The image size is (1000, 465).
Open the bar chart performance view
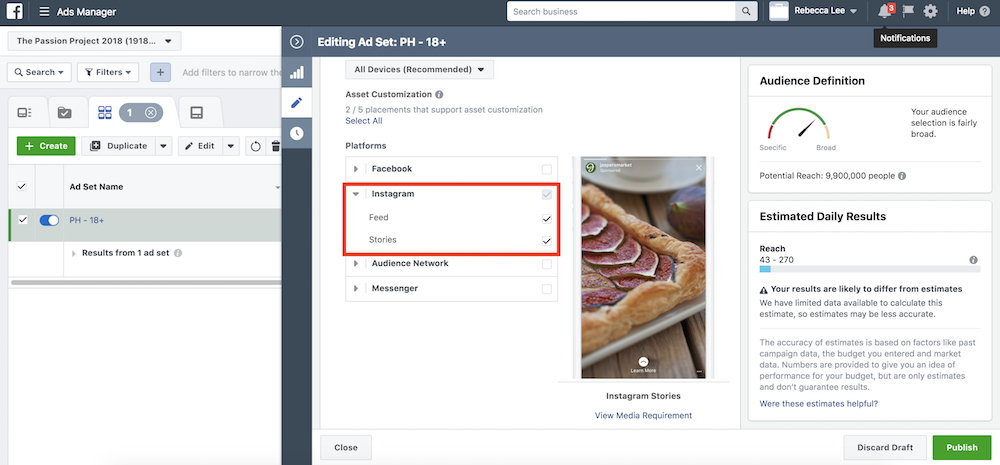[297, 72]
